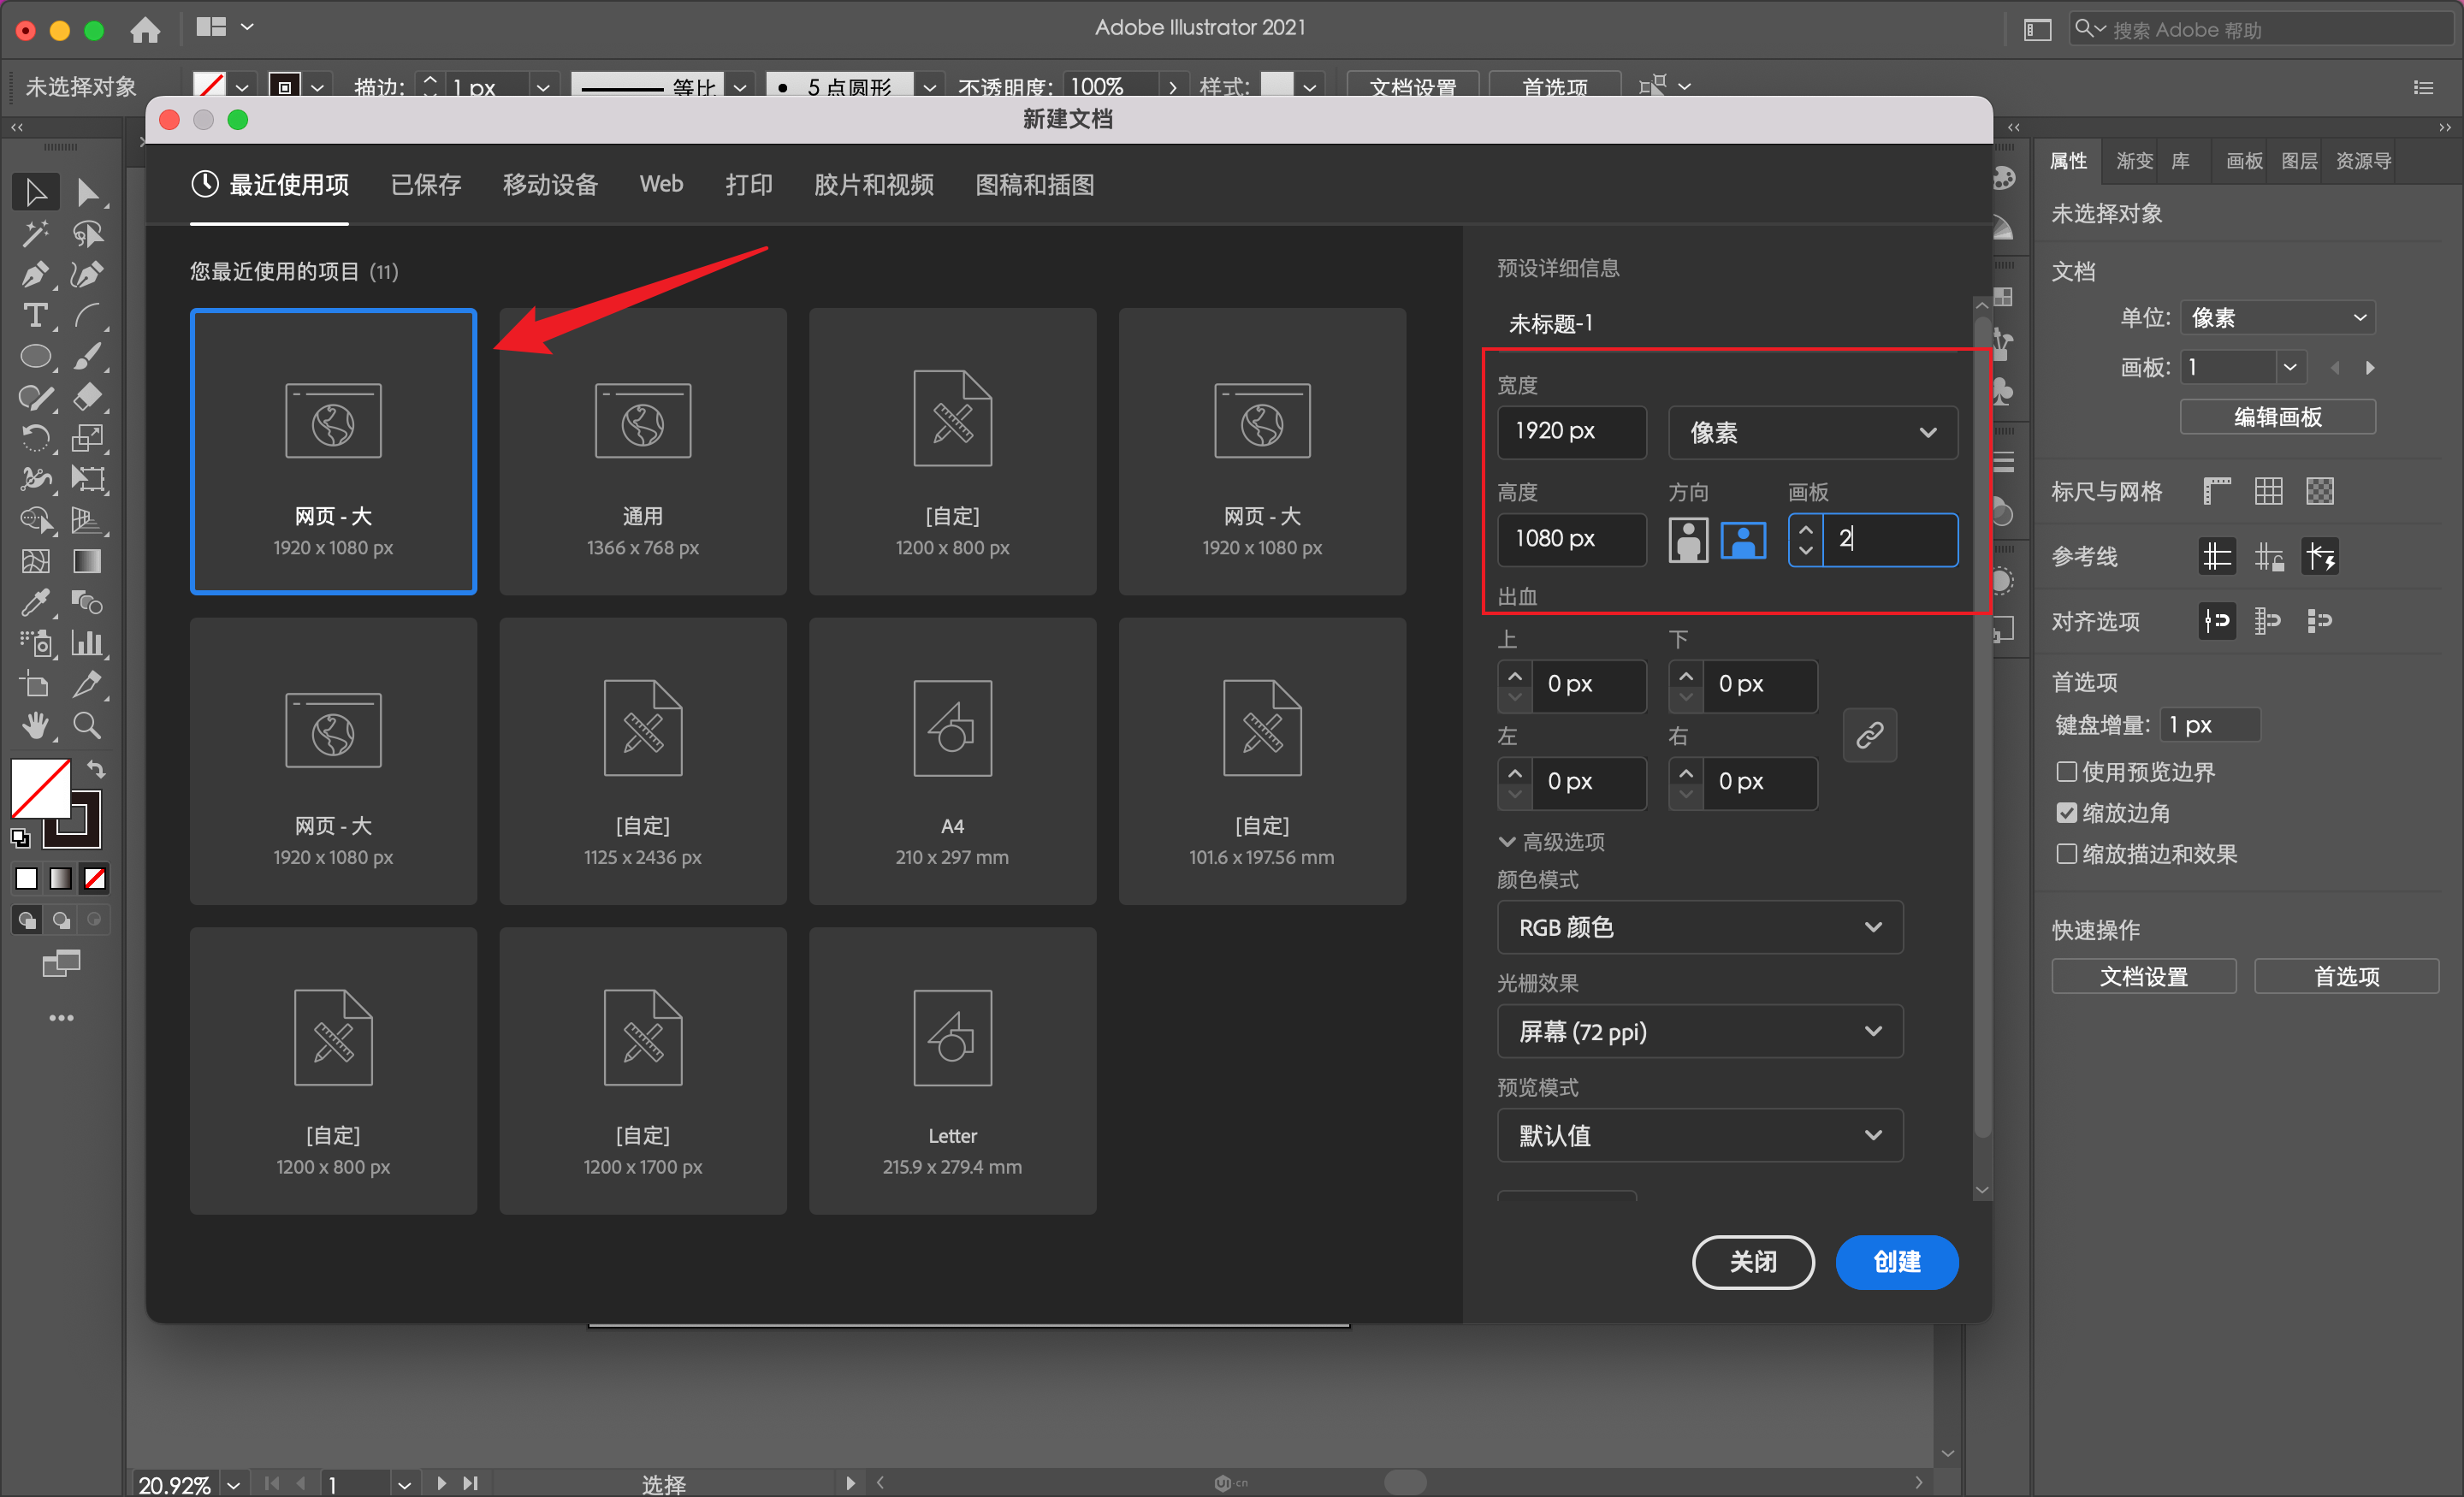Select the Hand tool

35,725
